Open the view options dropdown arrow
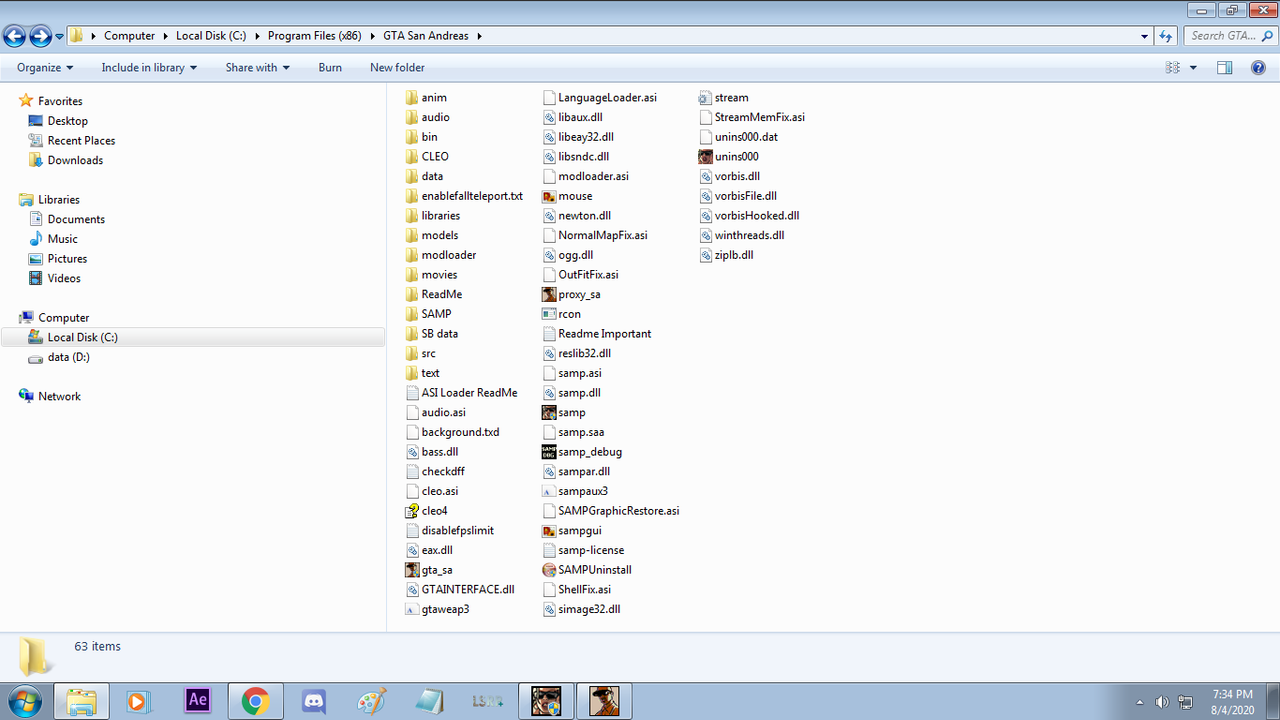The width and height of the screenshot is (1280, 720). [1193, 67]
